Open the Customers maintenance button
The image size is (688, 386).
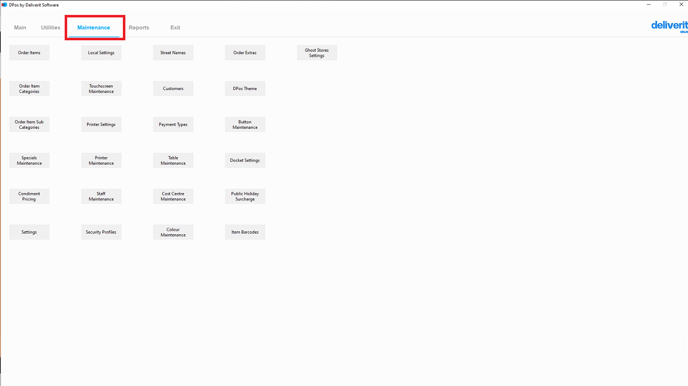coord(173,89)
